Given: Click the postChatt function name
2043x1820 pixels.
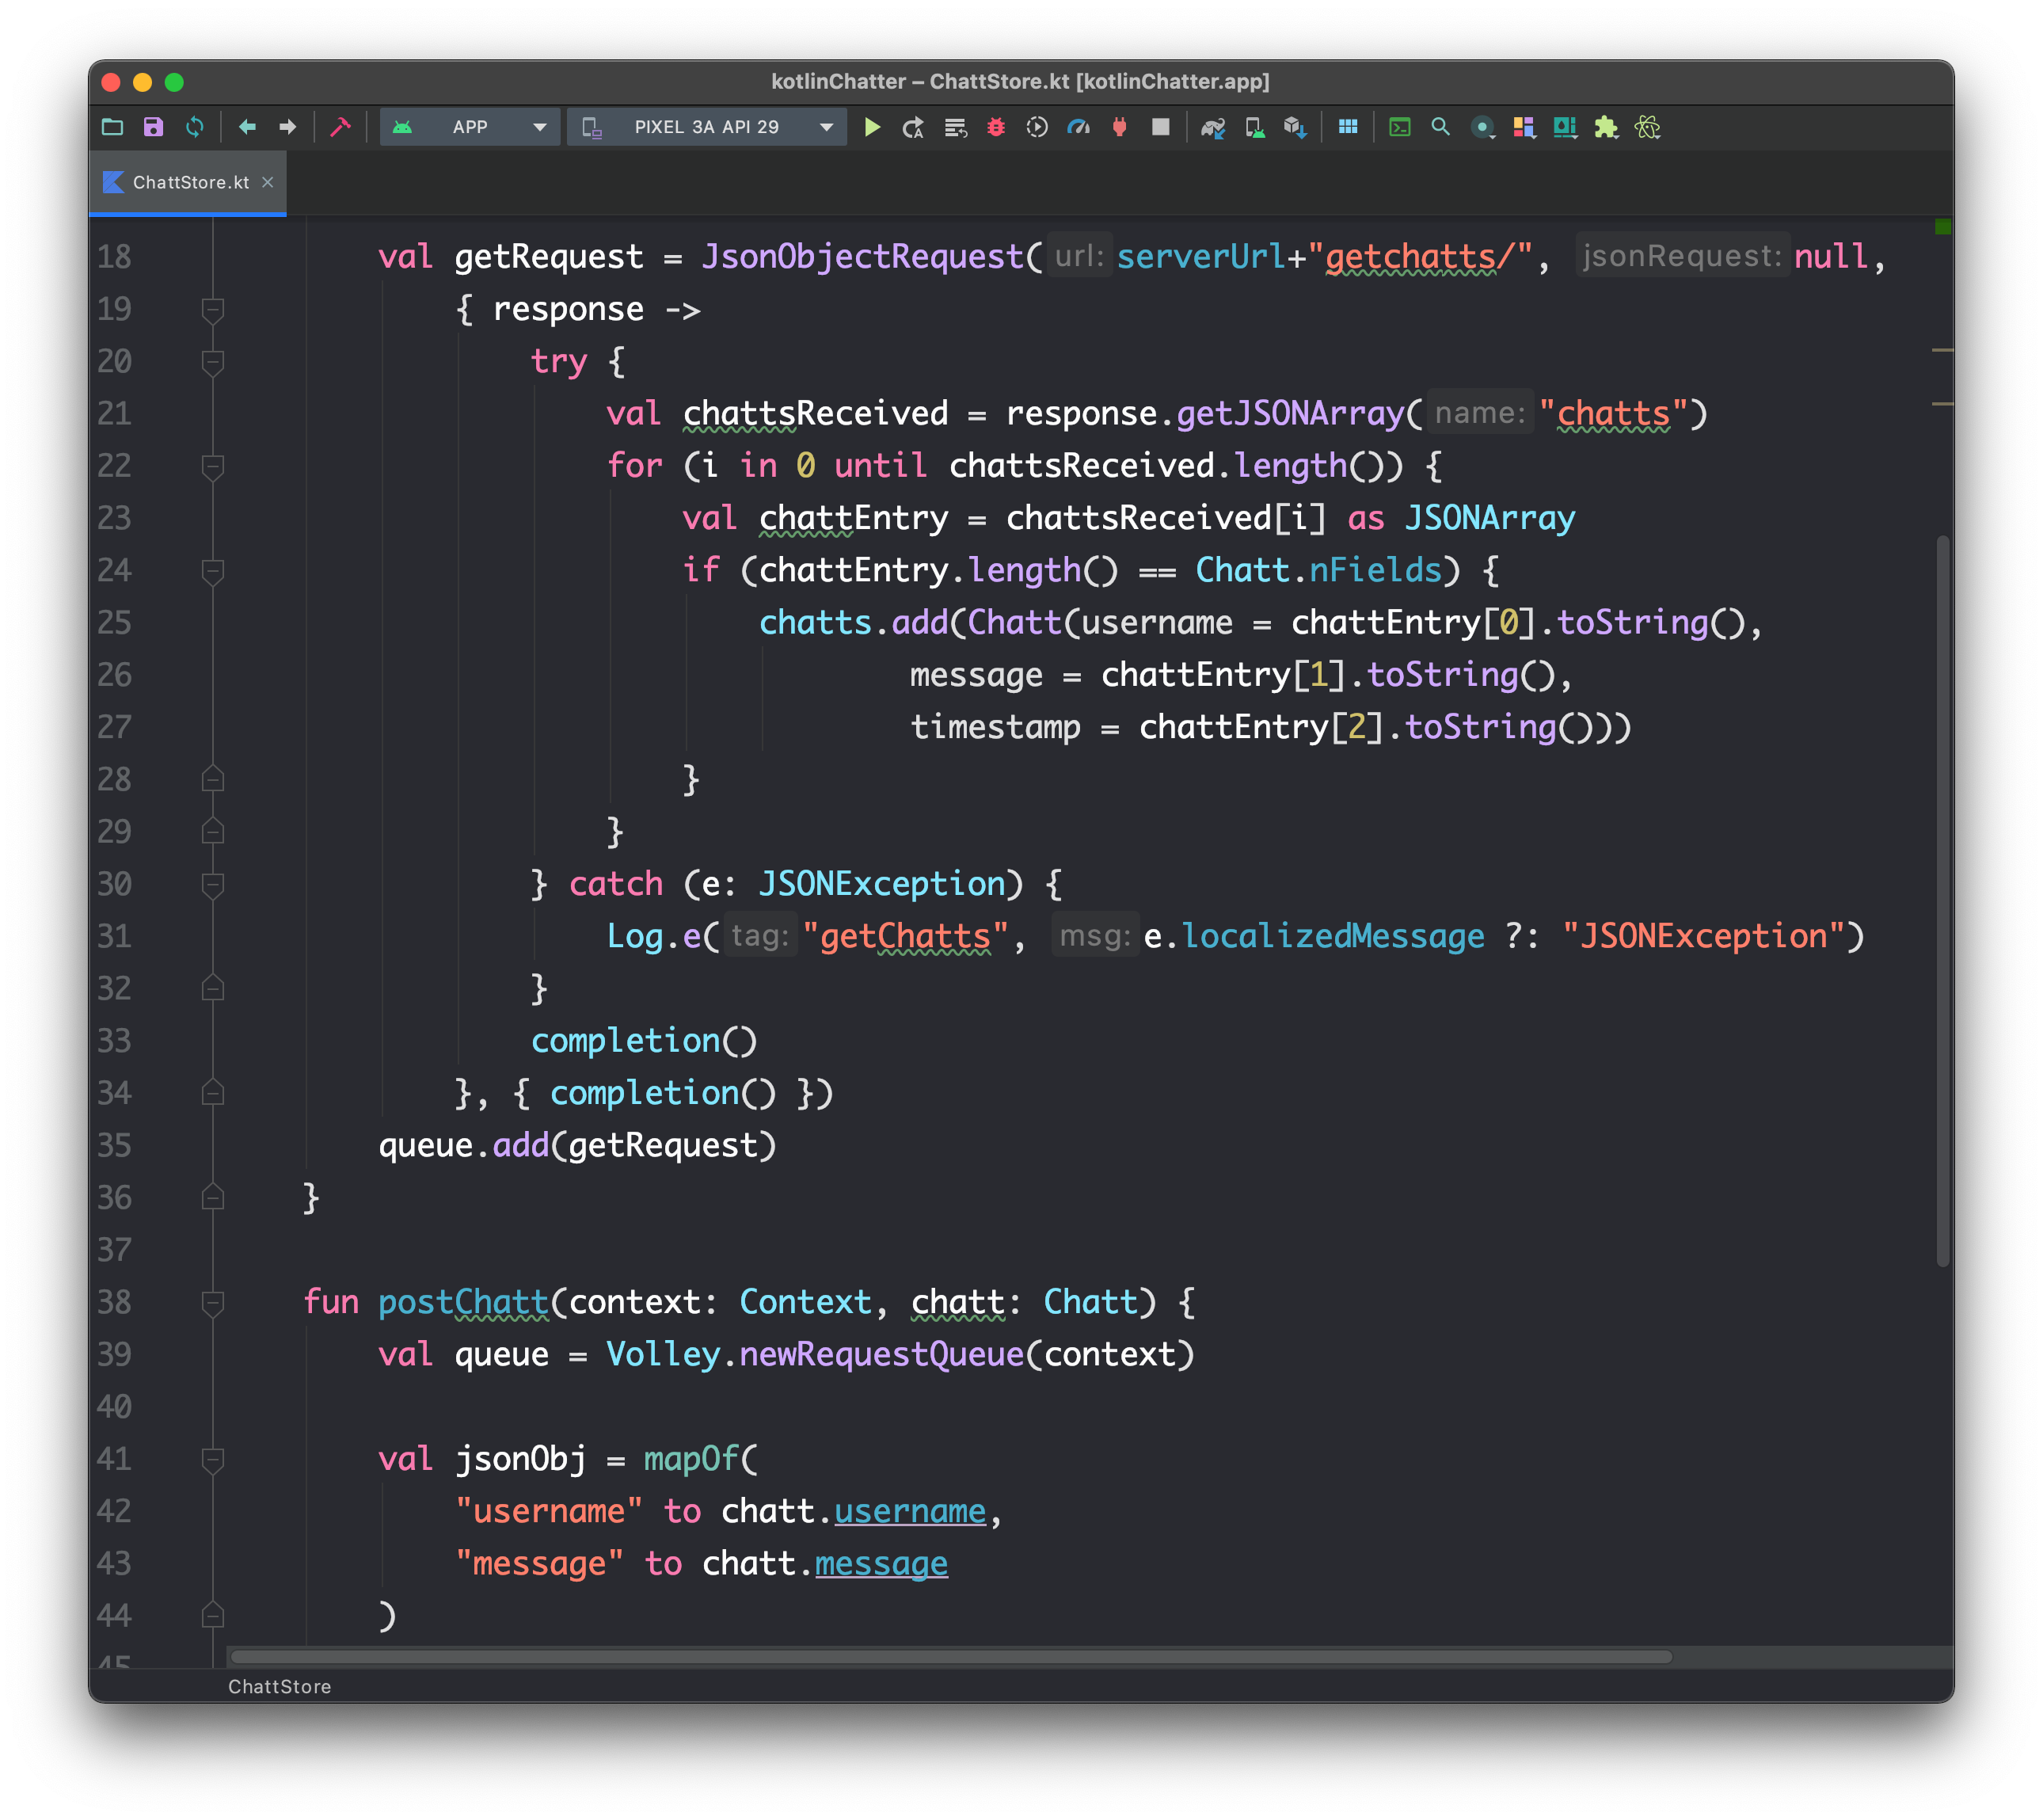Looking at the screenshot, I should click(463, 1302).
